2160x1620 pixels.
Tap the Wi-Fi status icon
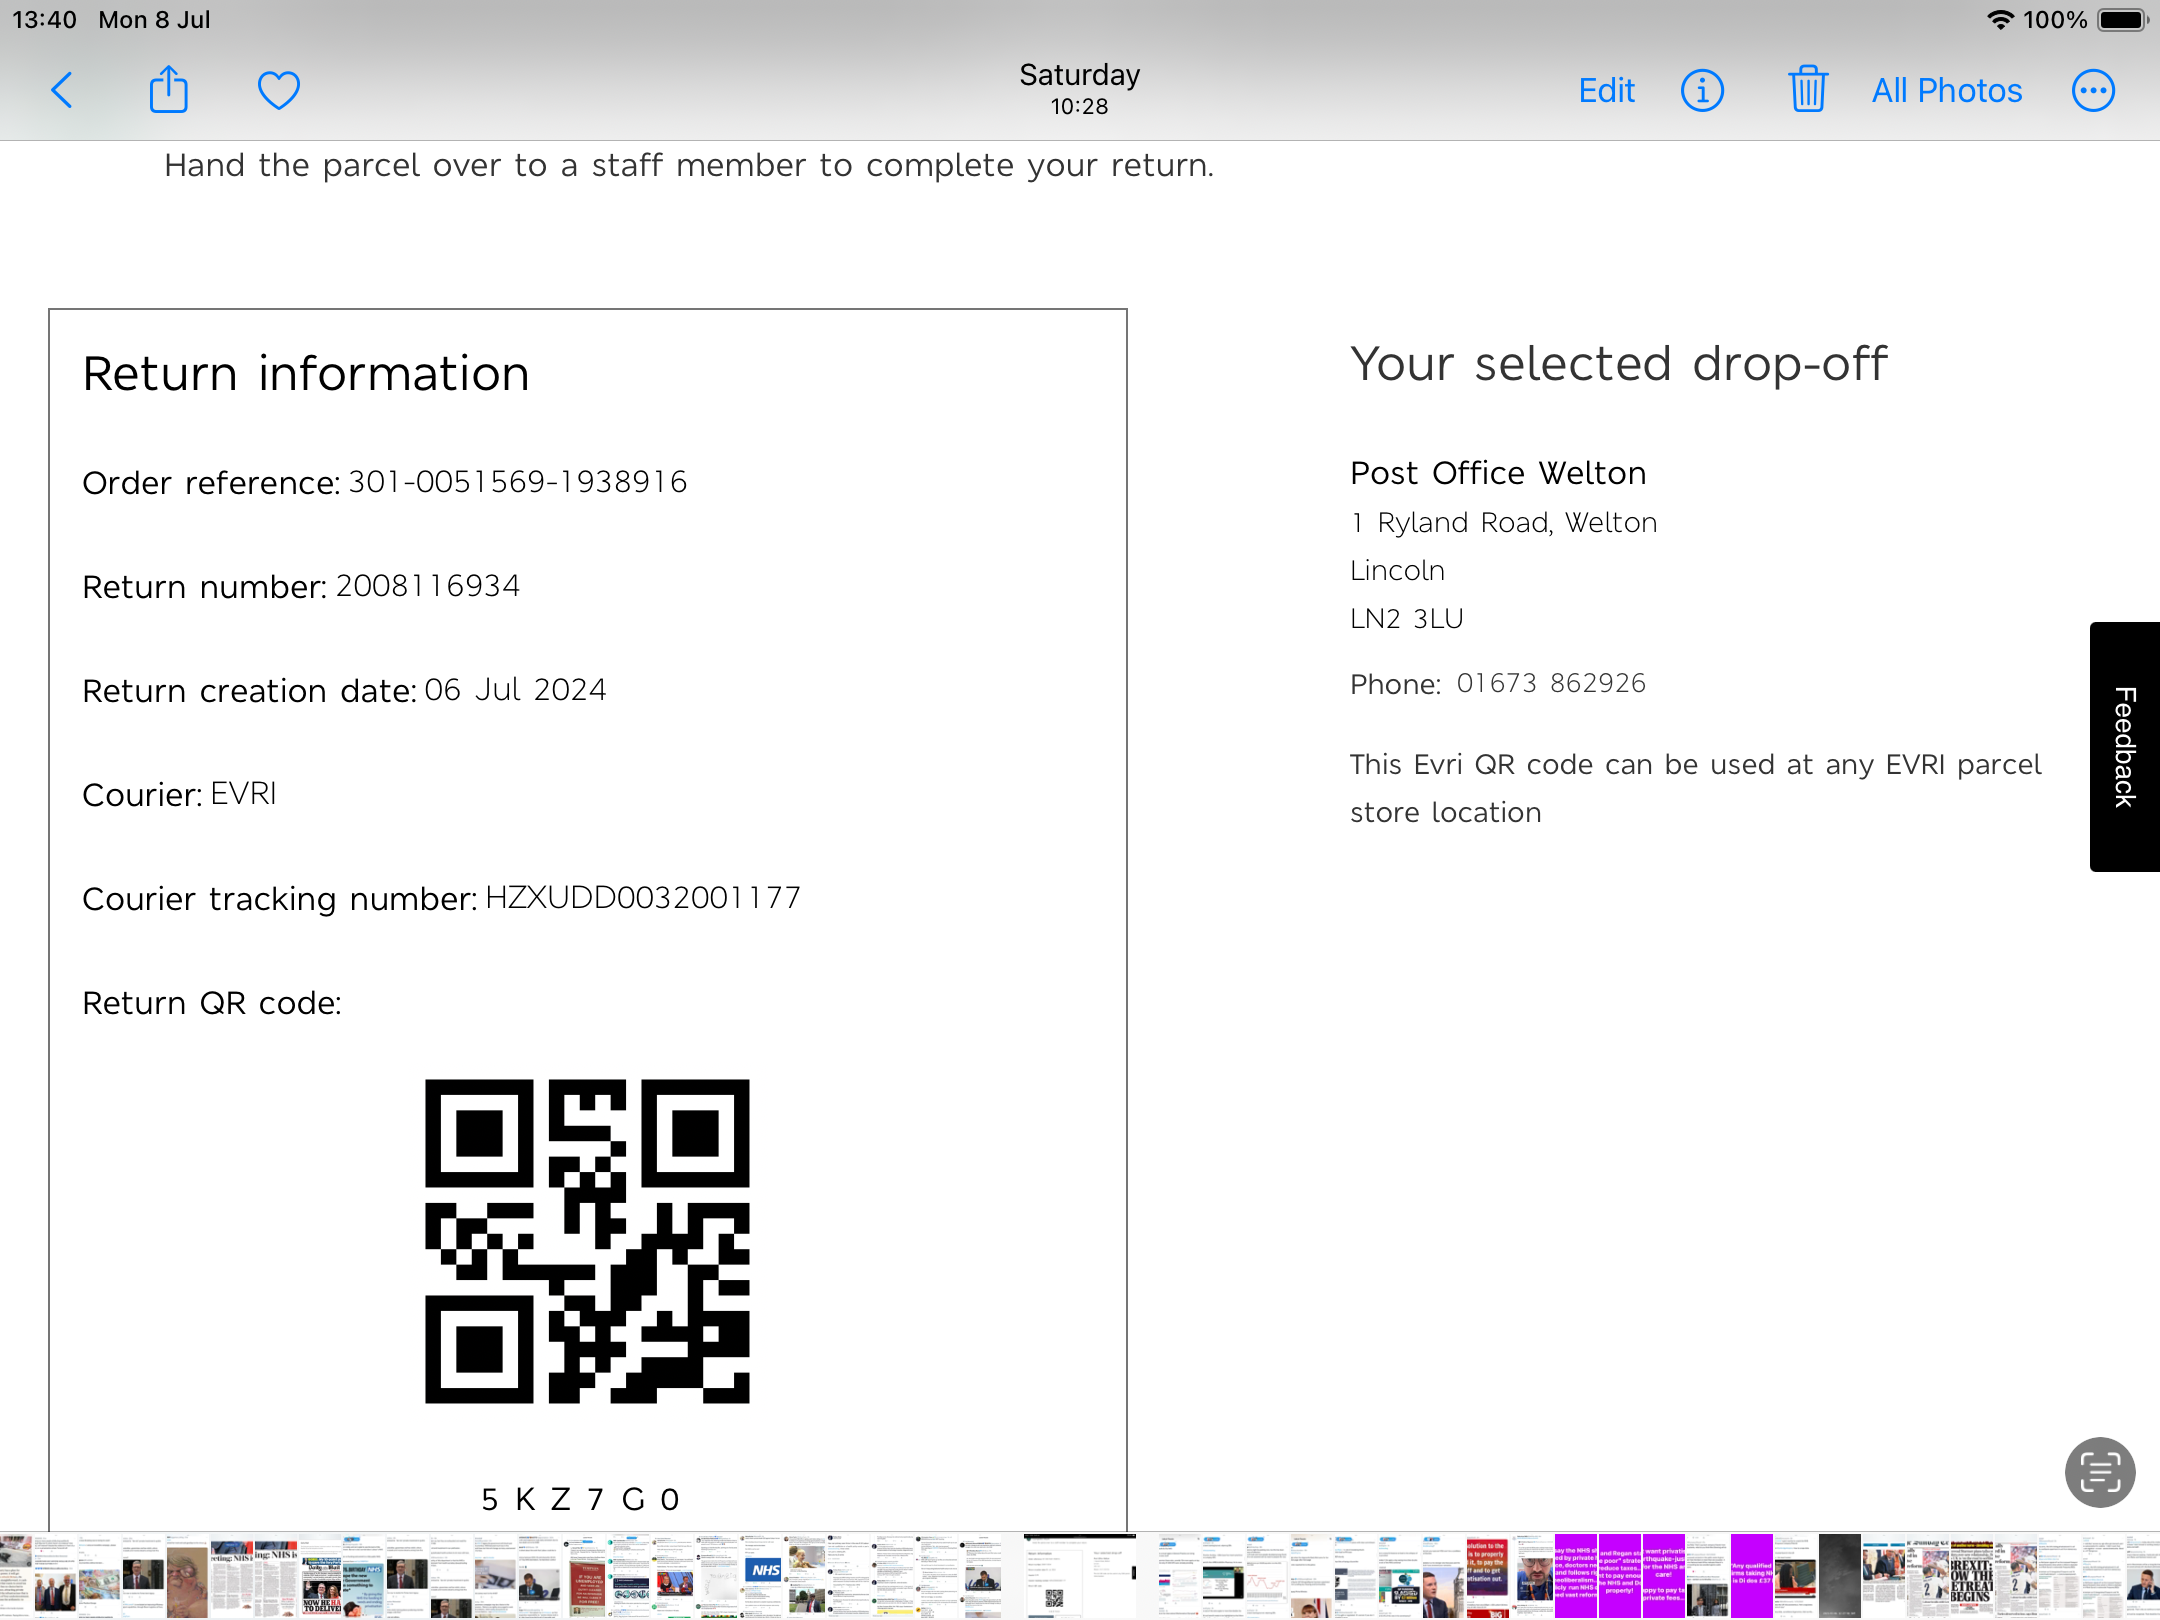tap(1999, 20)
